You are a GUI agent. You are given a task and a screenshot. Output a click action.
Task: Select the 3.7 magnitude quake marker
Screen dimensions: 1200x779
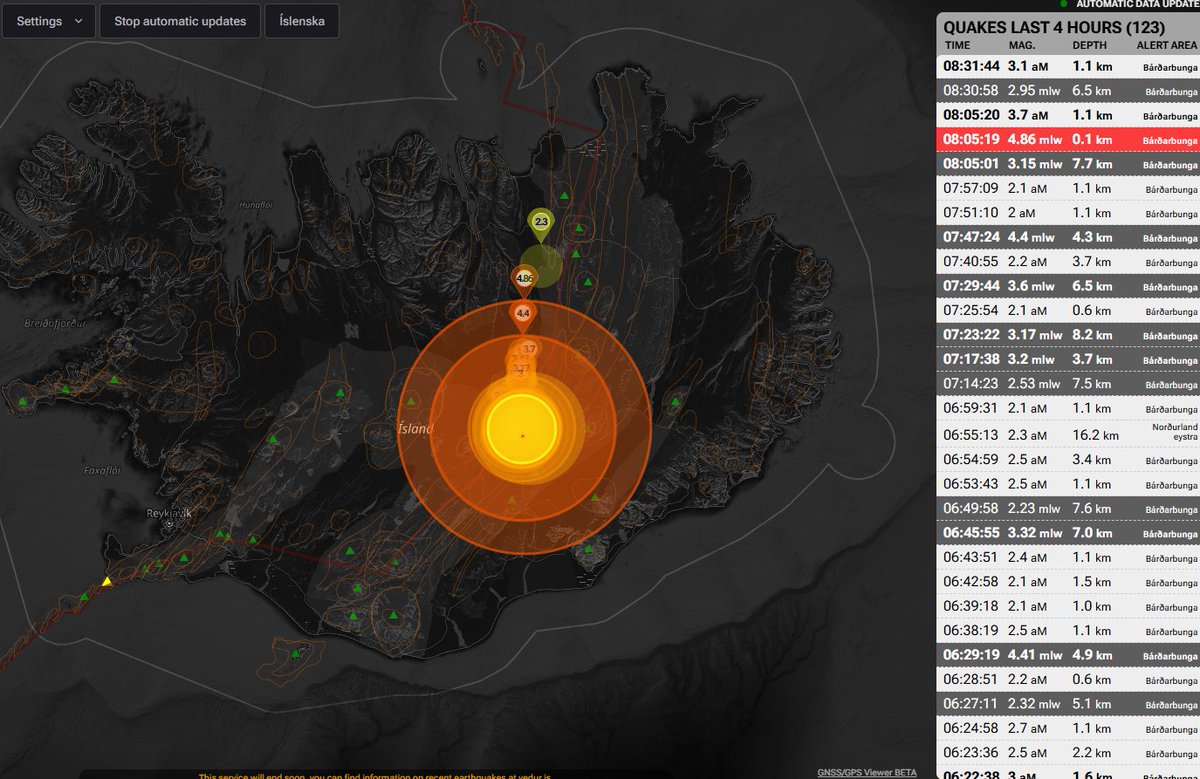[x=529, y=349]
